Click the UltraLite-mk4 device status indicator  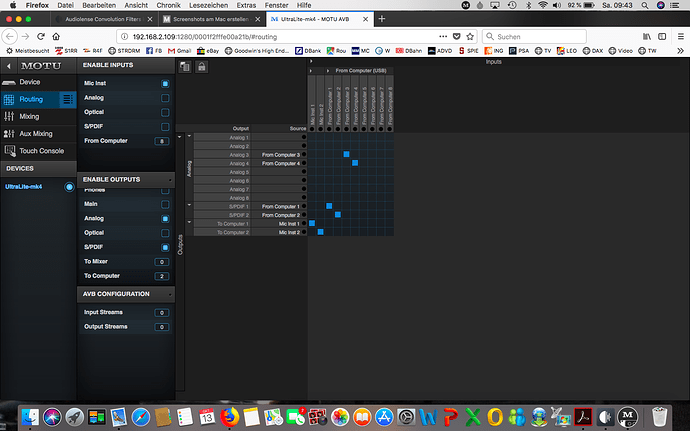tap(69, 187)
